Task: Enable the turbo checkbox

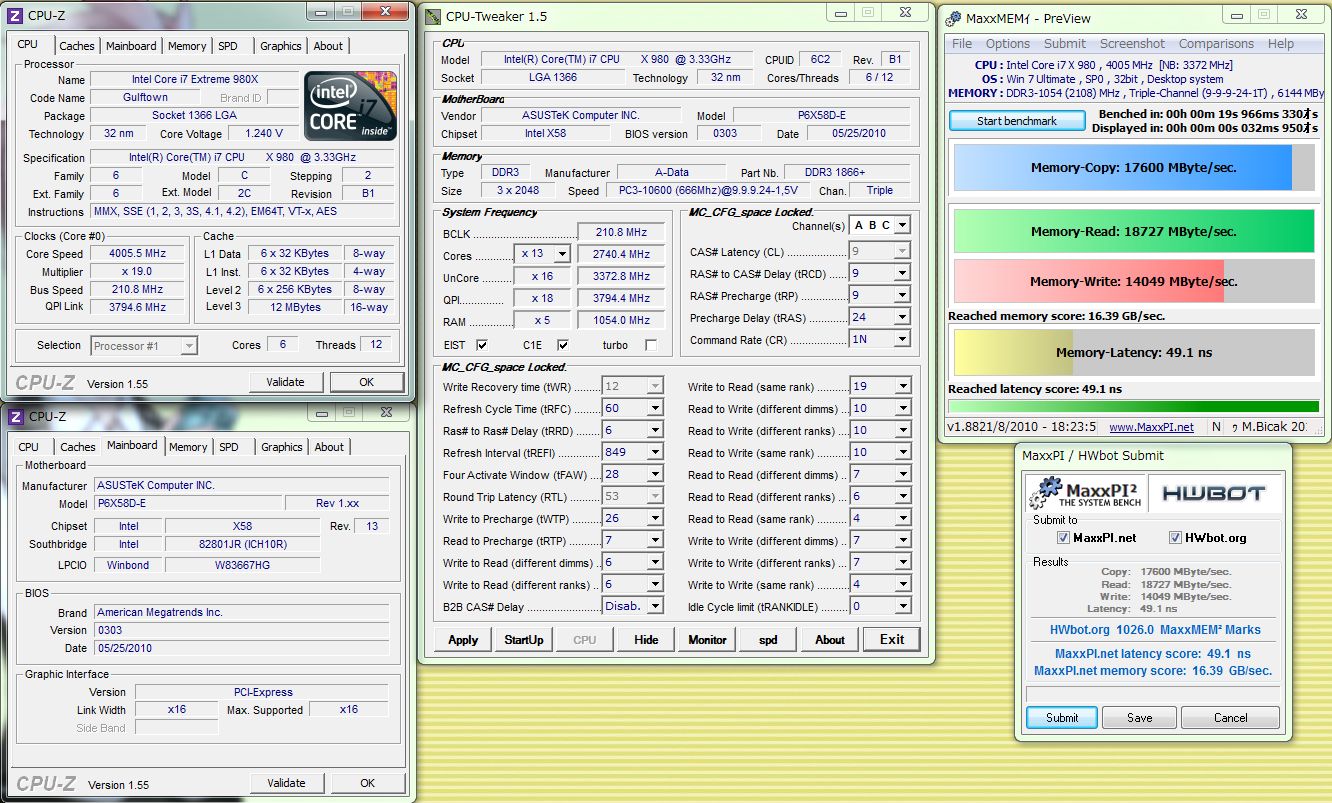Action: tap(652, 345)
